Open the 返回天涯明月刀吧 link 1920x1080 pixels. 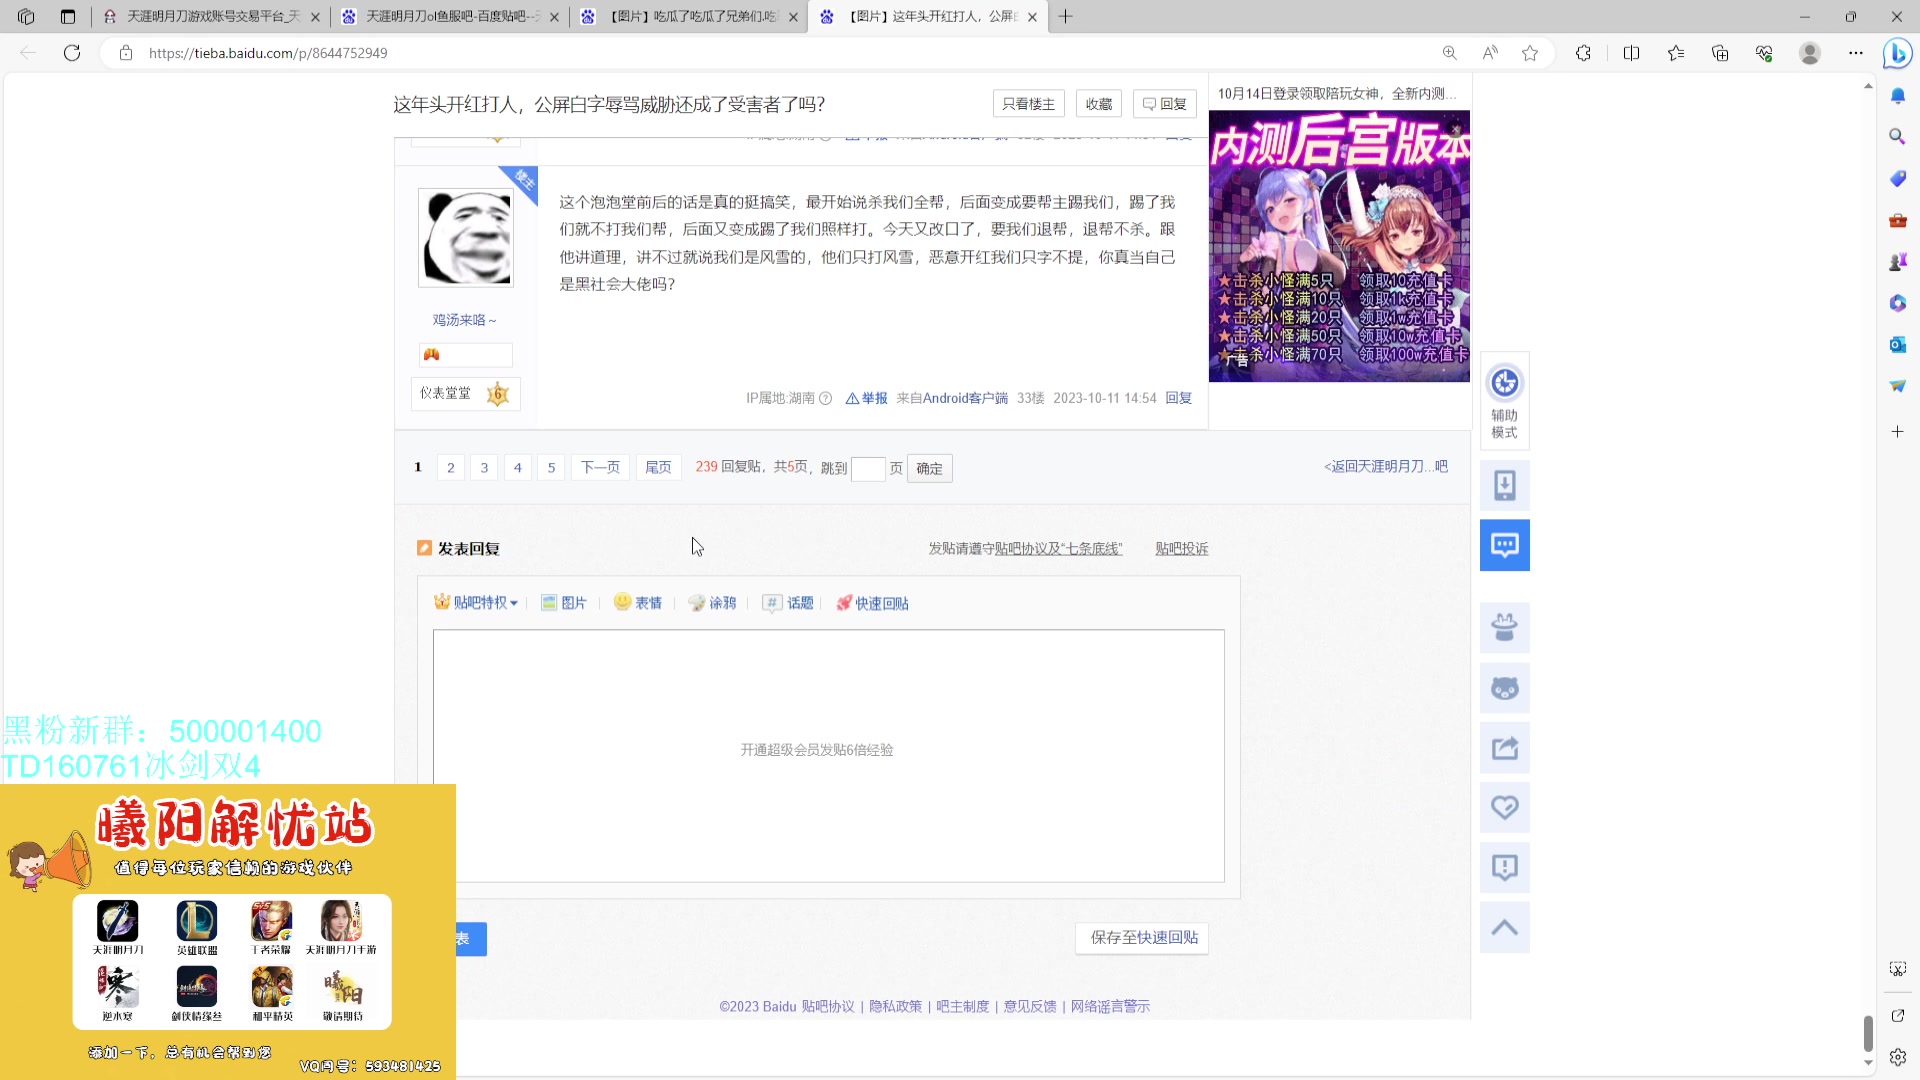(1386, 465)
